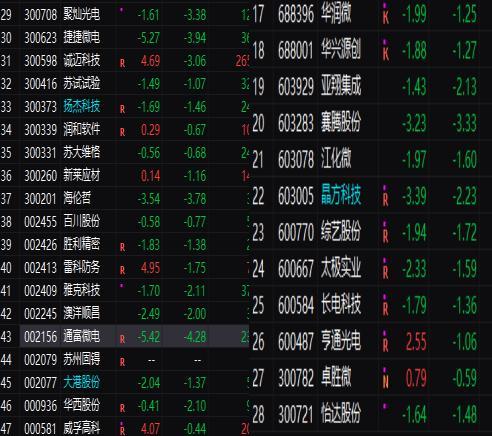Click the R marker beside 胜利精密
Viewport: 492px width, 436px height.
(122, 247)
